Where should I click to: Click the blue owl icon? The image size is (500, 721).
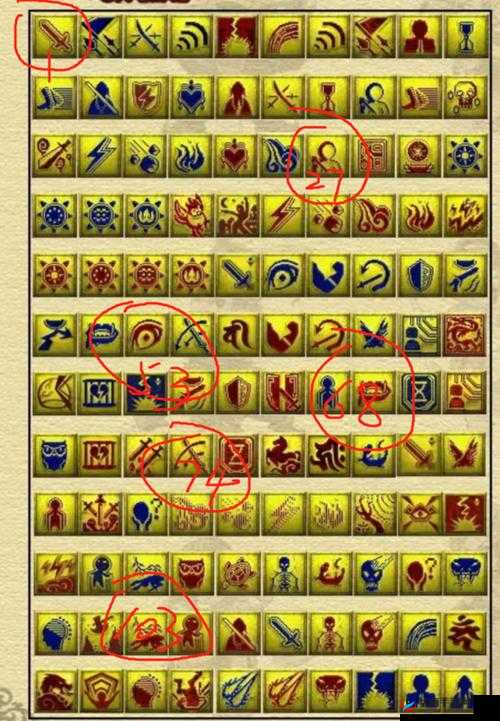click(x=55, y=455)
